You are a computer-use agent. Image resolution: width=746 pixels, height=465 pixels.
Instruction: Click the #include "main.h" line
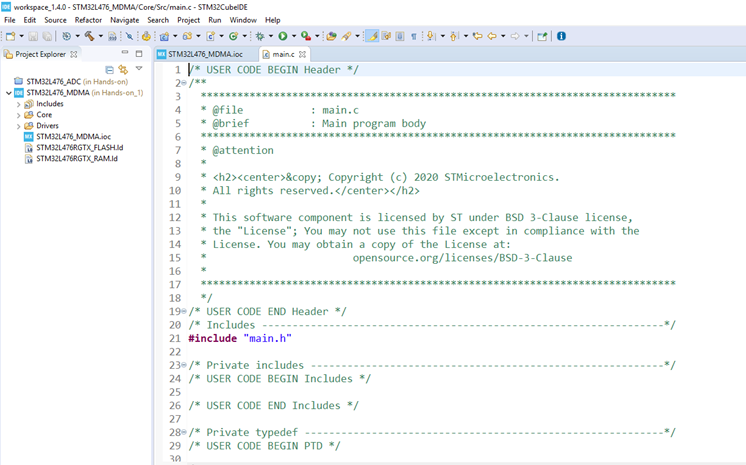240,338
